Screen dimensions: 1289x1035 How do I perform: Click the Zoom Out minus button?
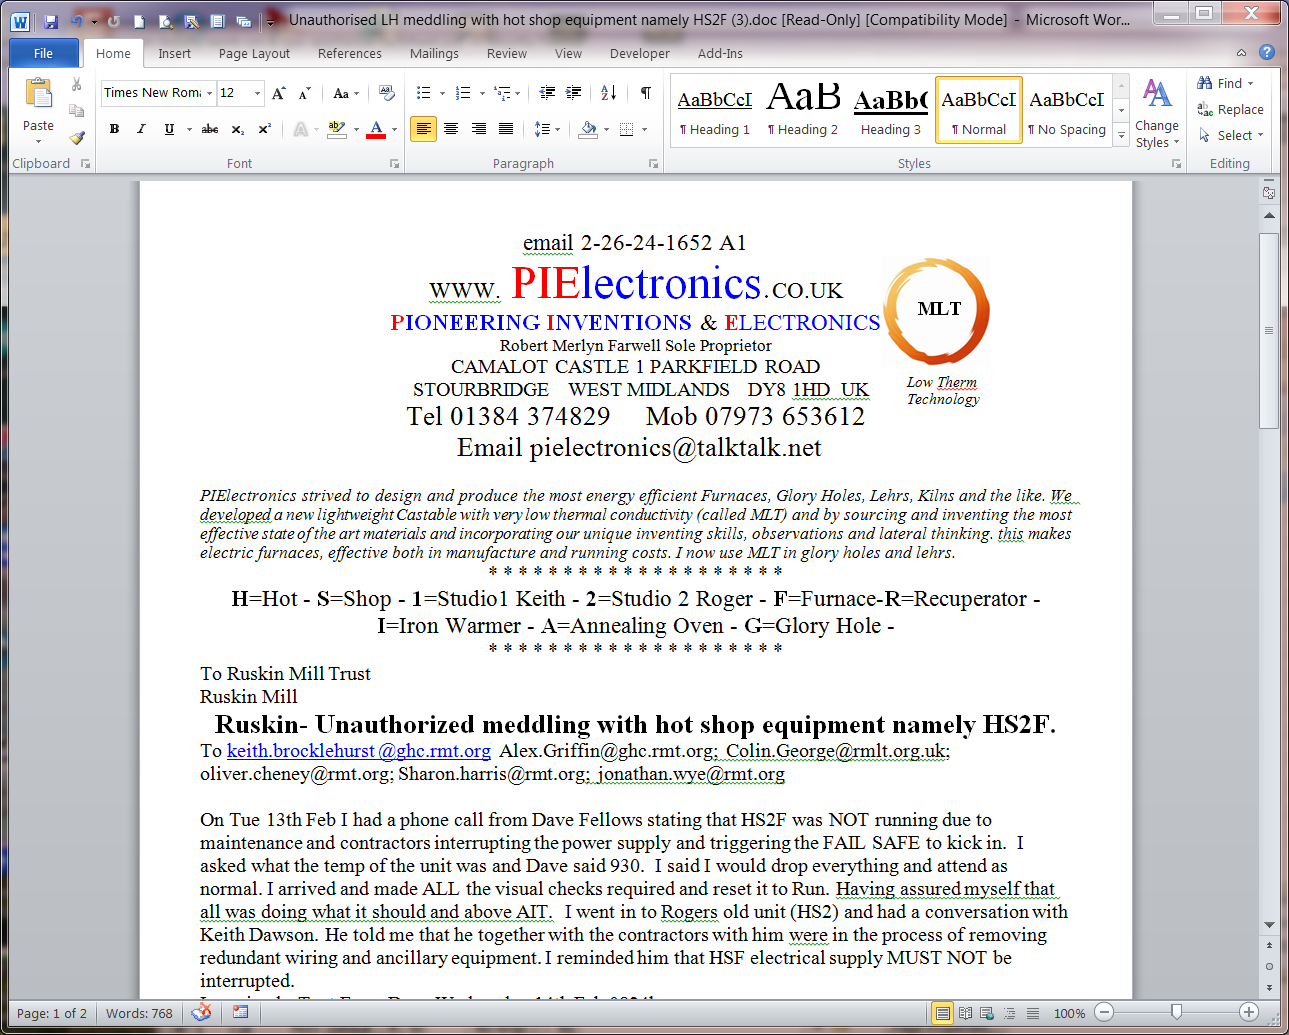point(1103,1012)
